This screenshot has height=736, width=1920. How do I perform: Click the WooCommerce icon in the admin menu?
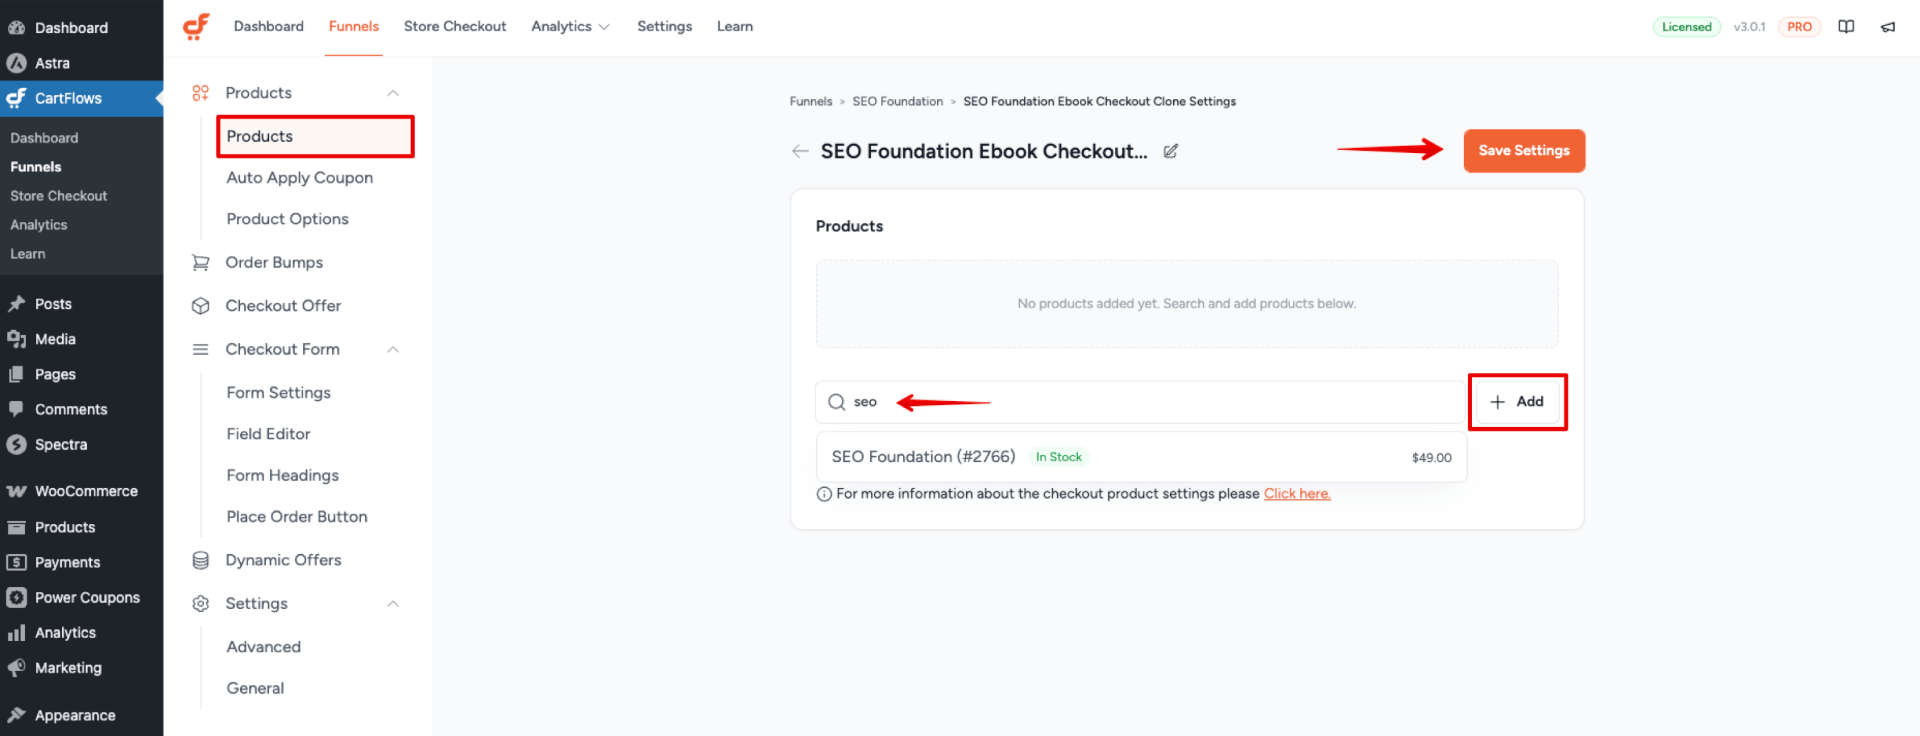pyautogui.click(x=17, y=491)
